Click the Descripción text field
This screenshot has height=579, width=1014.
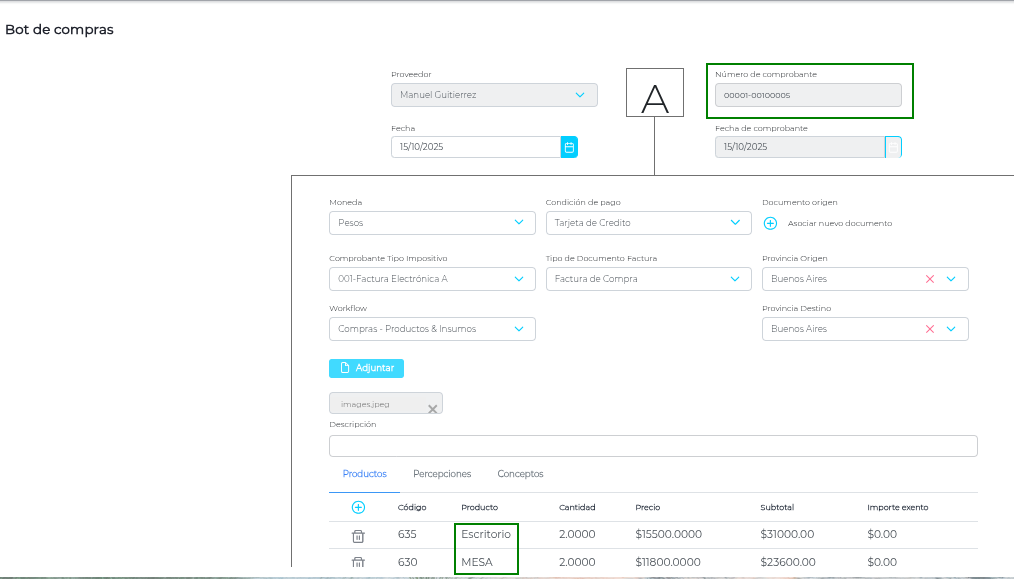click(x=653, y=446)
